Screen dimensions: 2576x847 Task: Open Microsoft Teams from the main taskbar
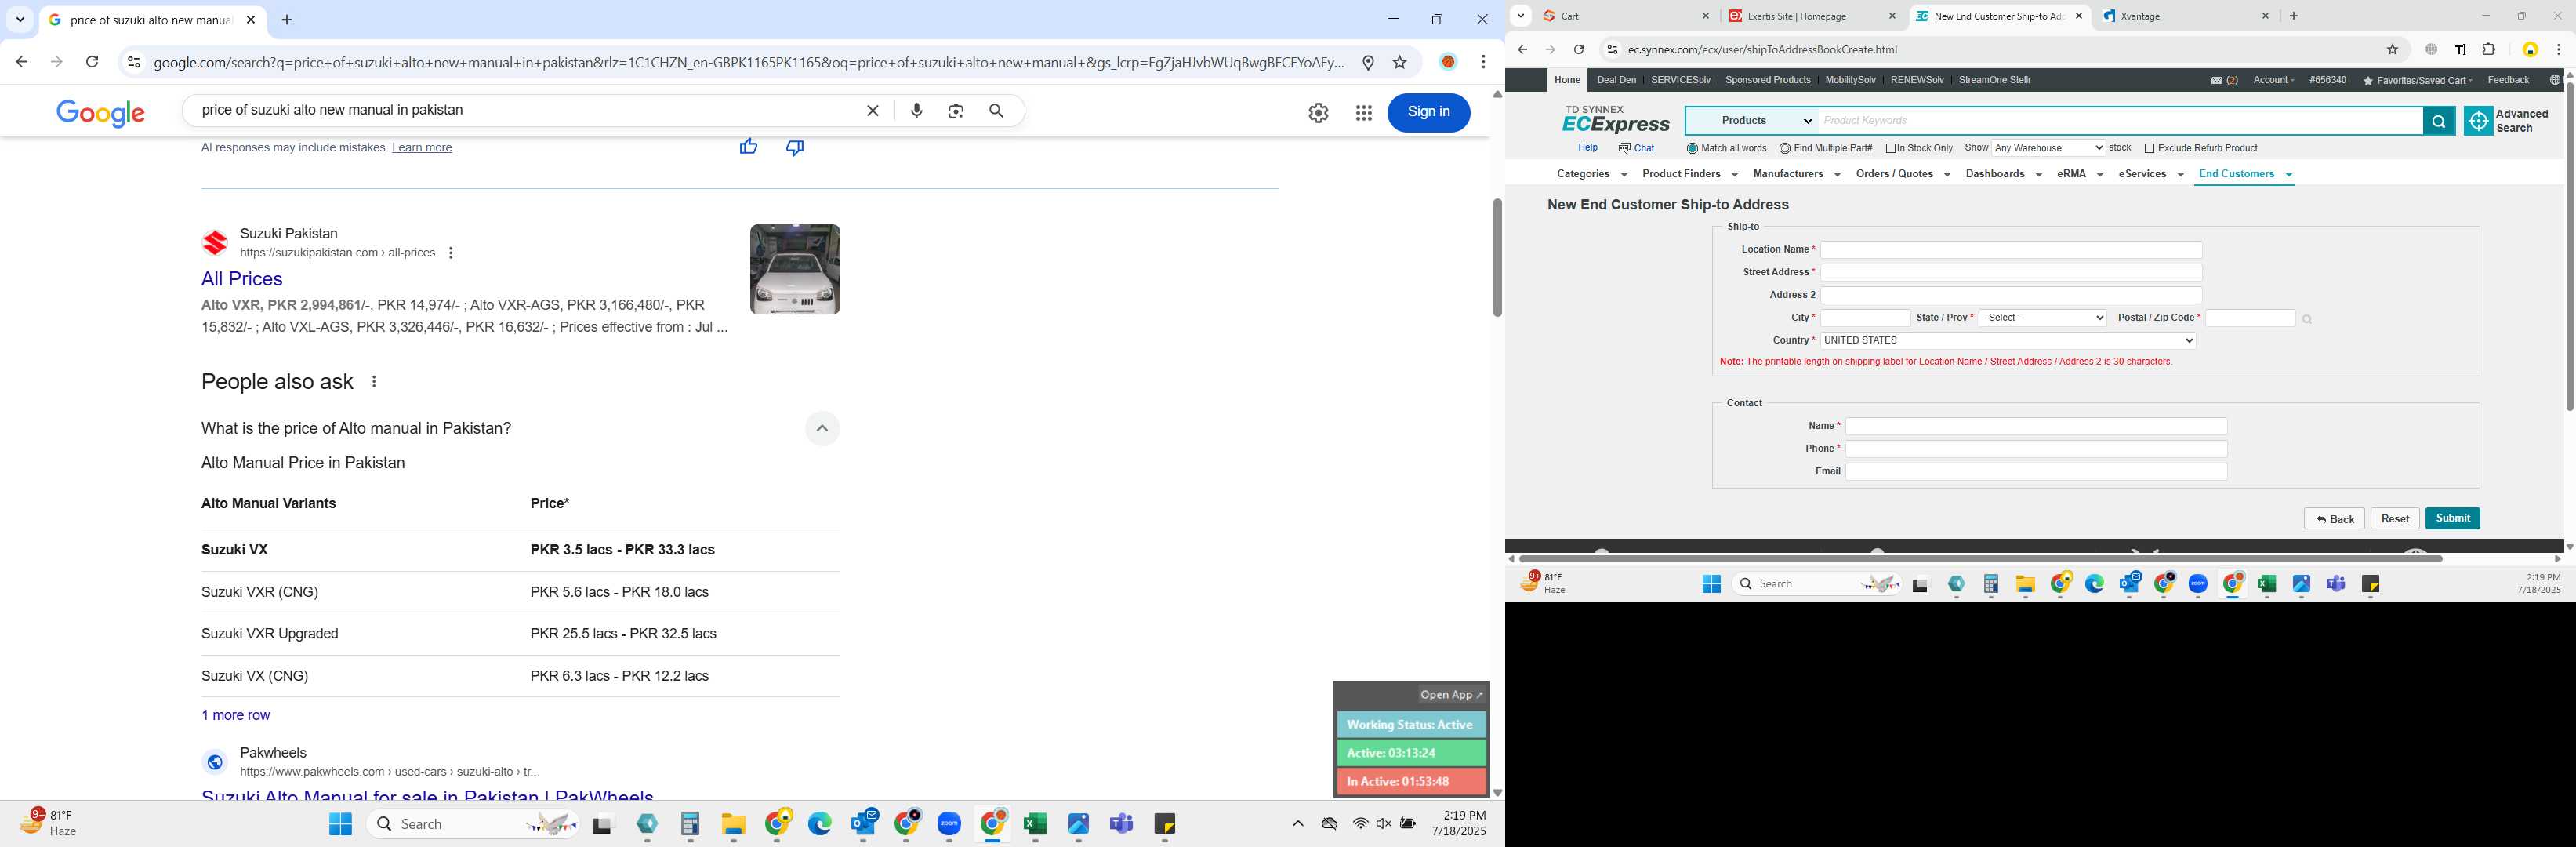click(x=1121, y=824)
